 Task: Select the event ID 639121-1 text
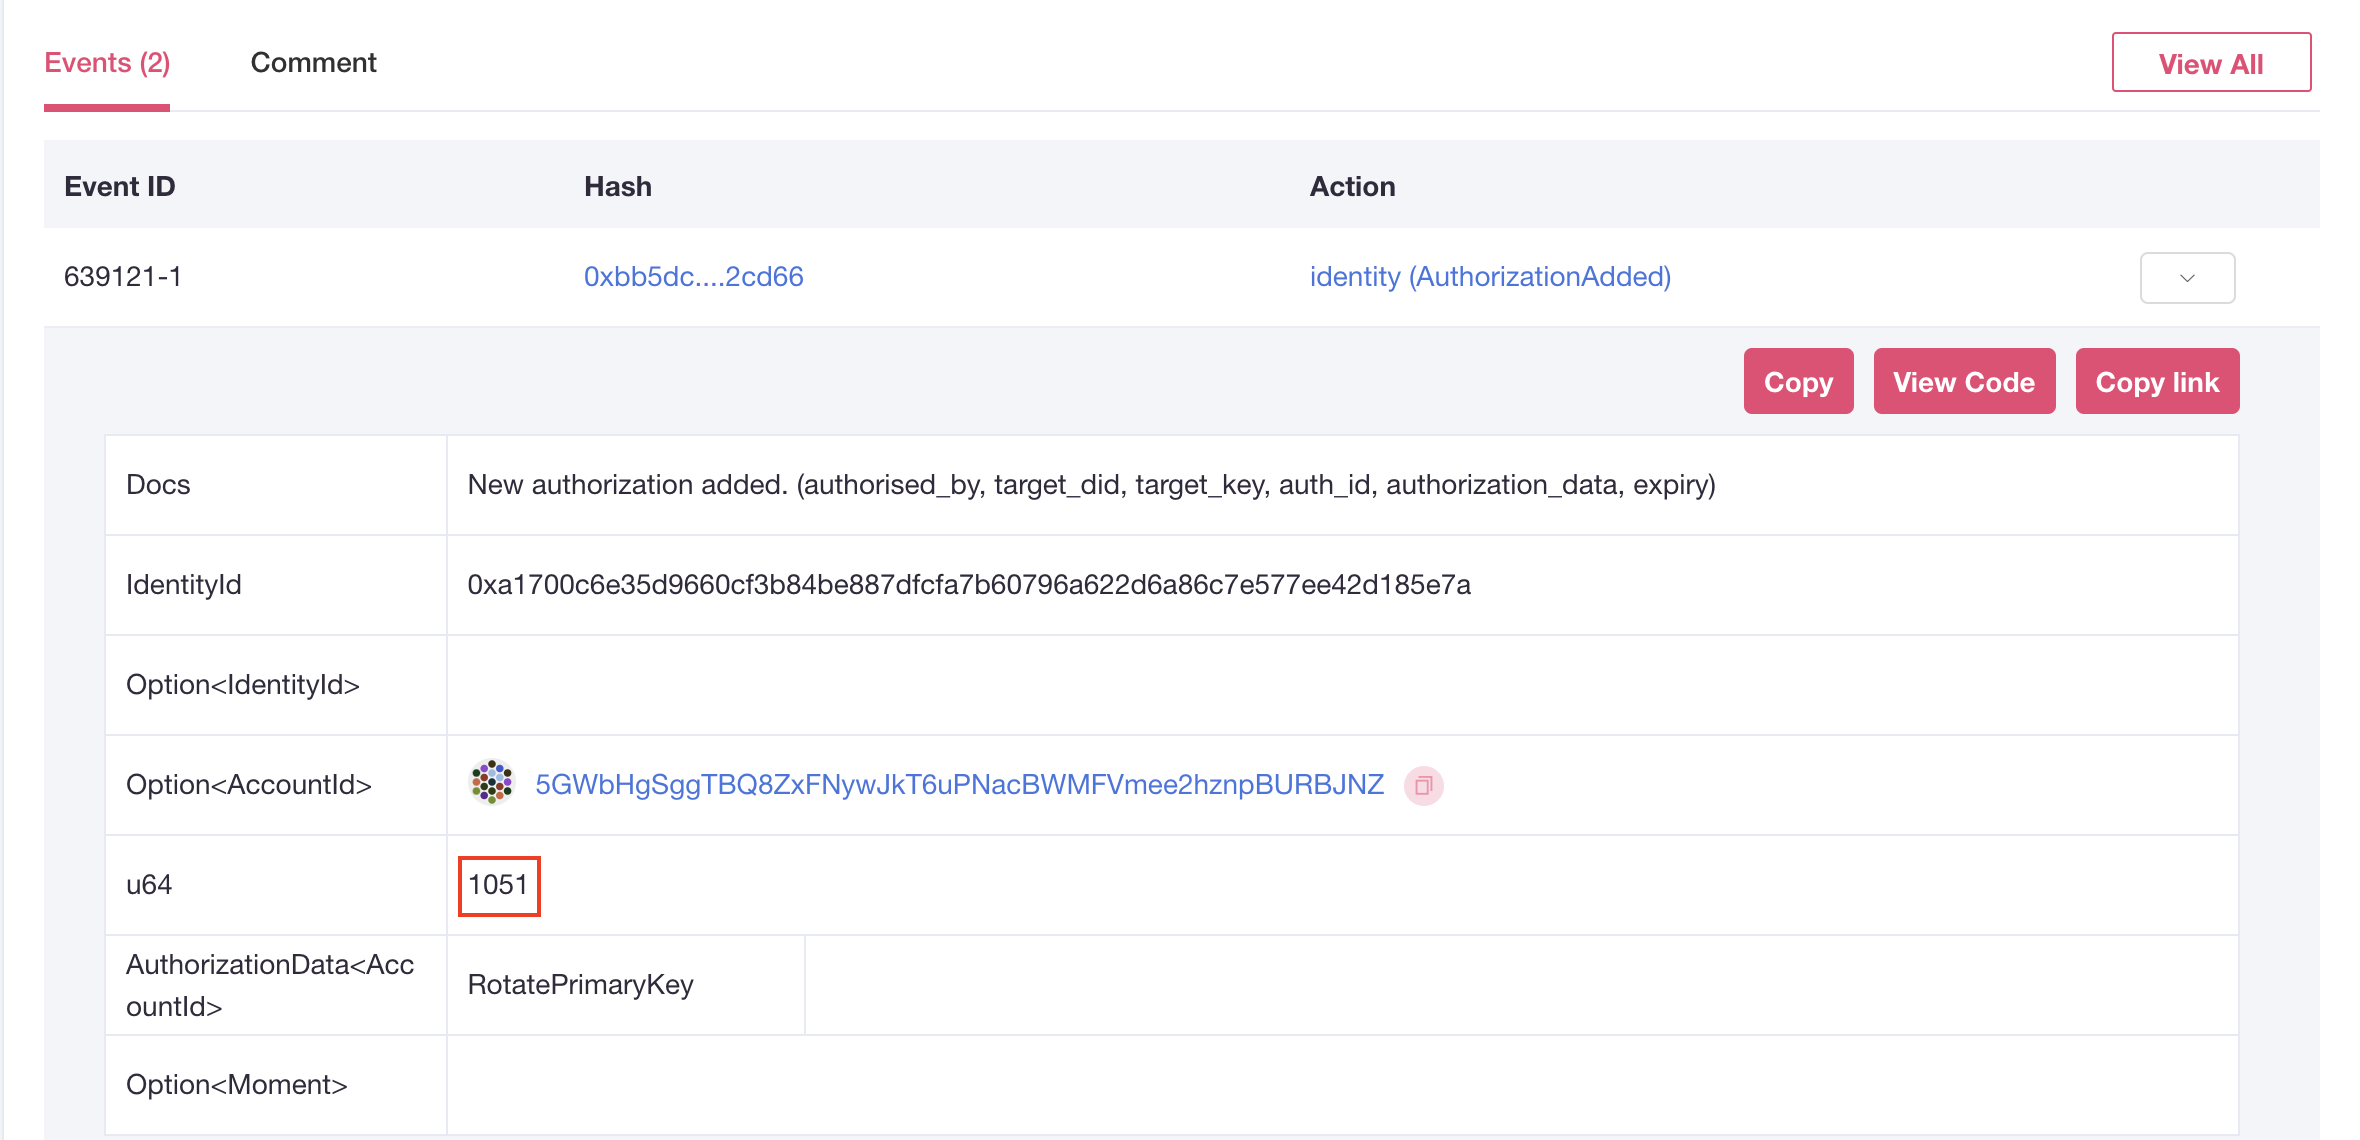pos(123,277)
